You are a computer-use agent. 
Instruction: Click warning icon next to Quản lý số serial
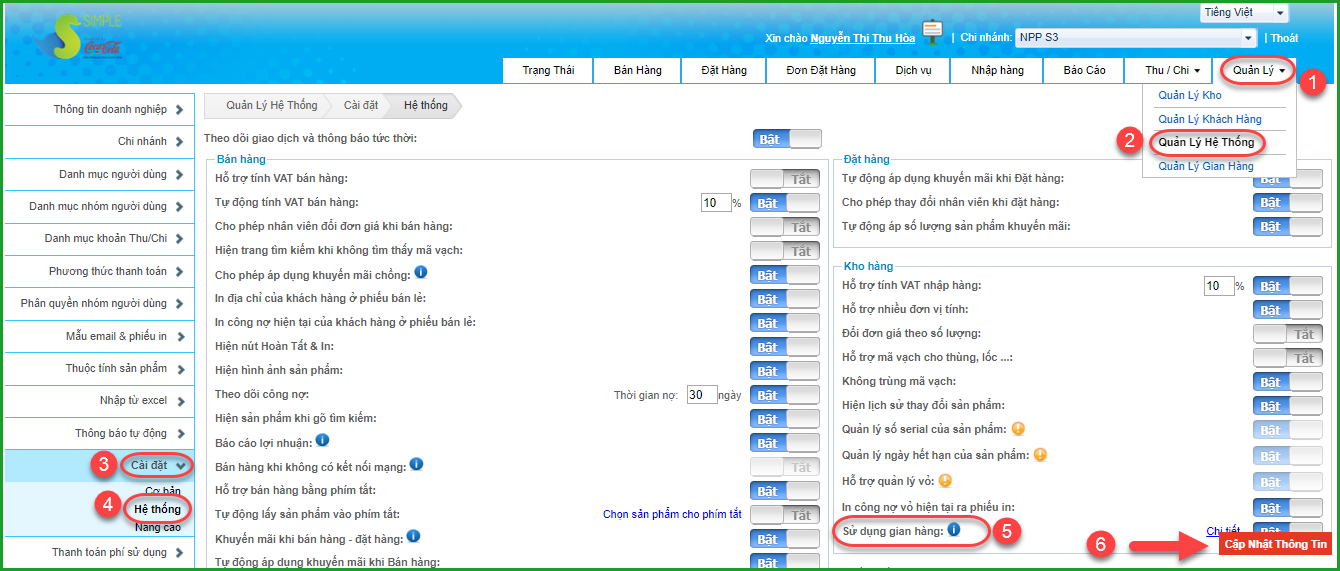click(x=1017, y=430)
